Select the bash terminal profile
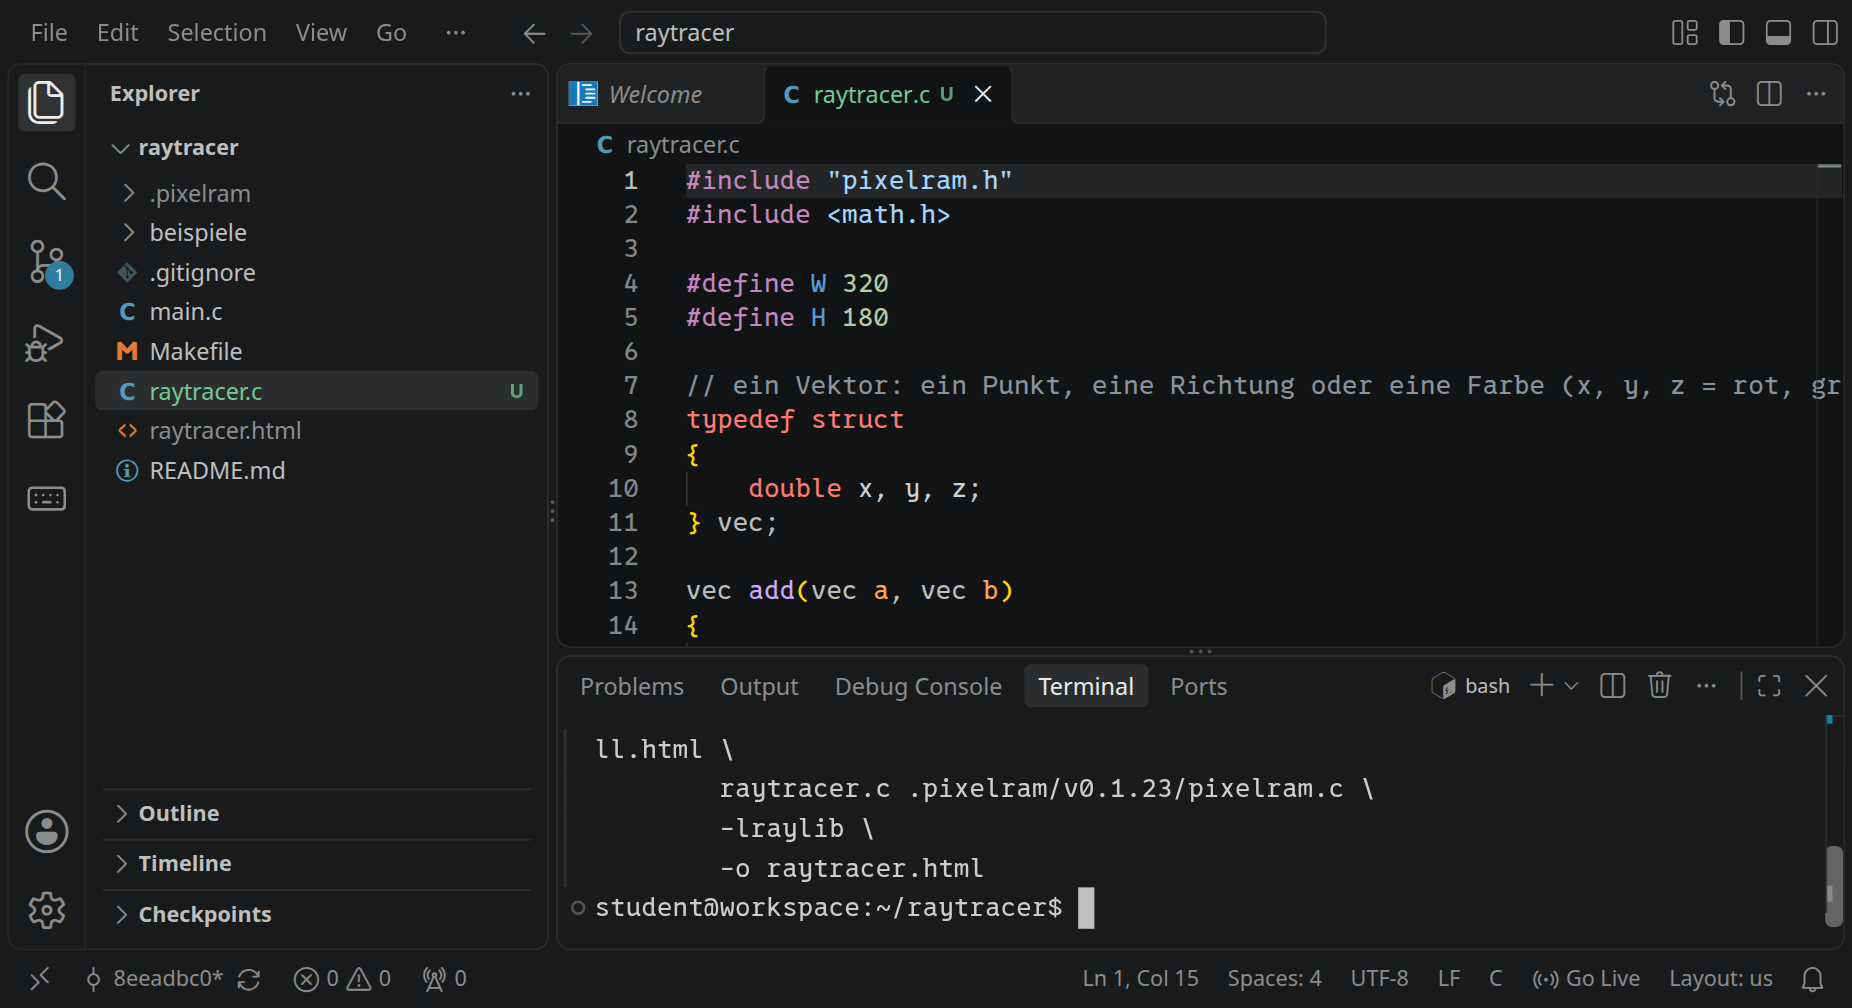 coord(1471,686)
